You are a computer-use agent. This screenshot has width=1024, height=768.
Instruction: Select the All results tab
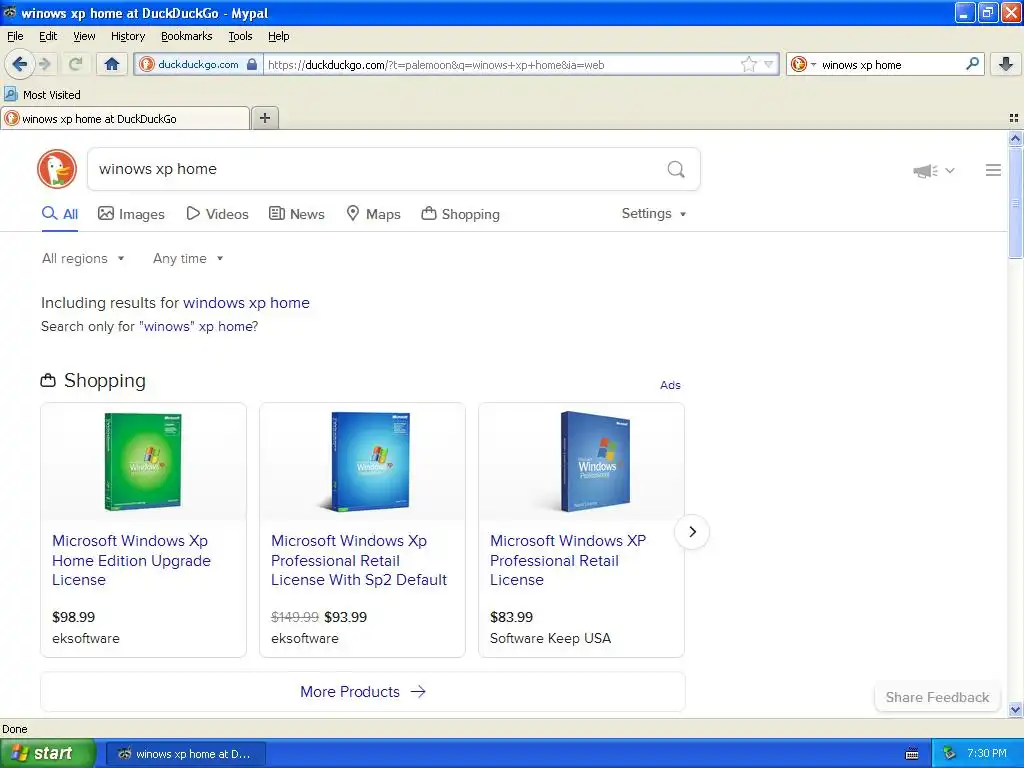(60, 214)
